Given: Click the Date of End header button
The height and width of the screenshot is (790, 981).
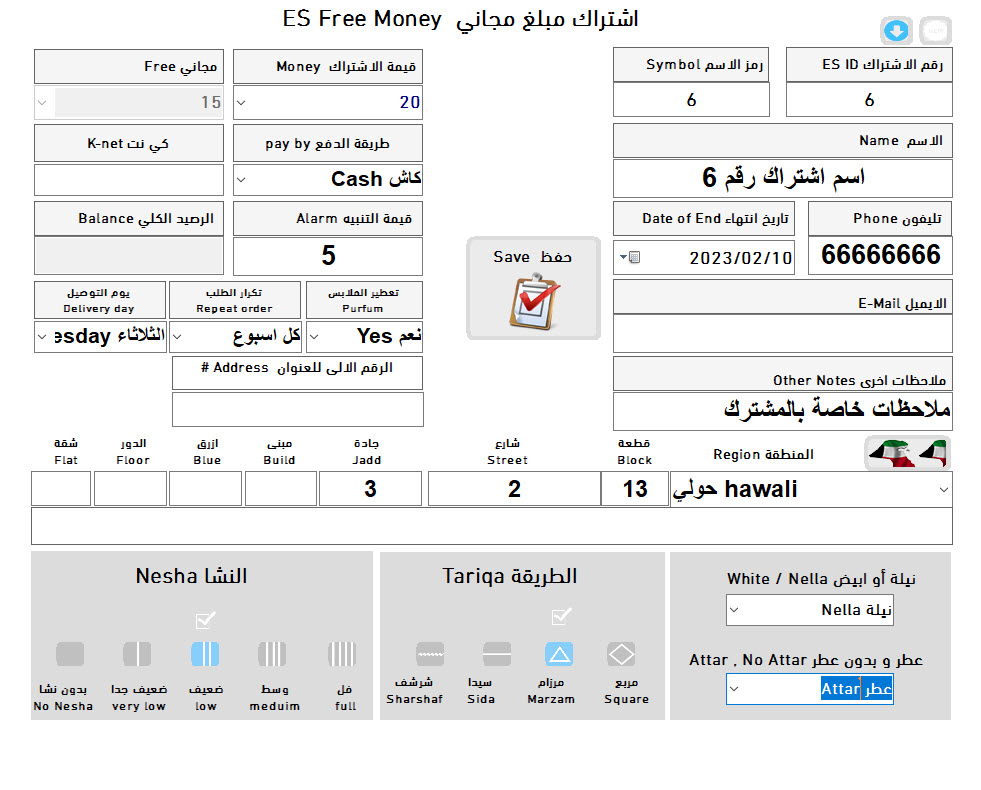Looking at the screenshot, I should click(703, 218).
